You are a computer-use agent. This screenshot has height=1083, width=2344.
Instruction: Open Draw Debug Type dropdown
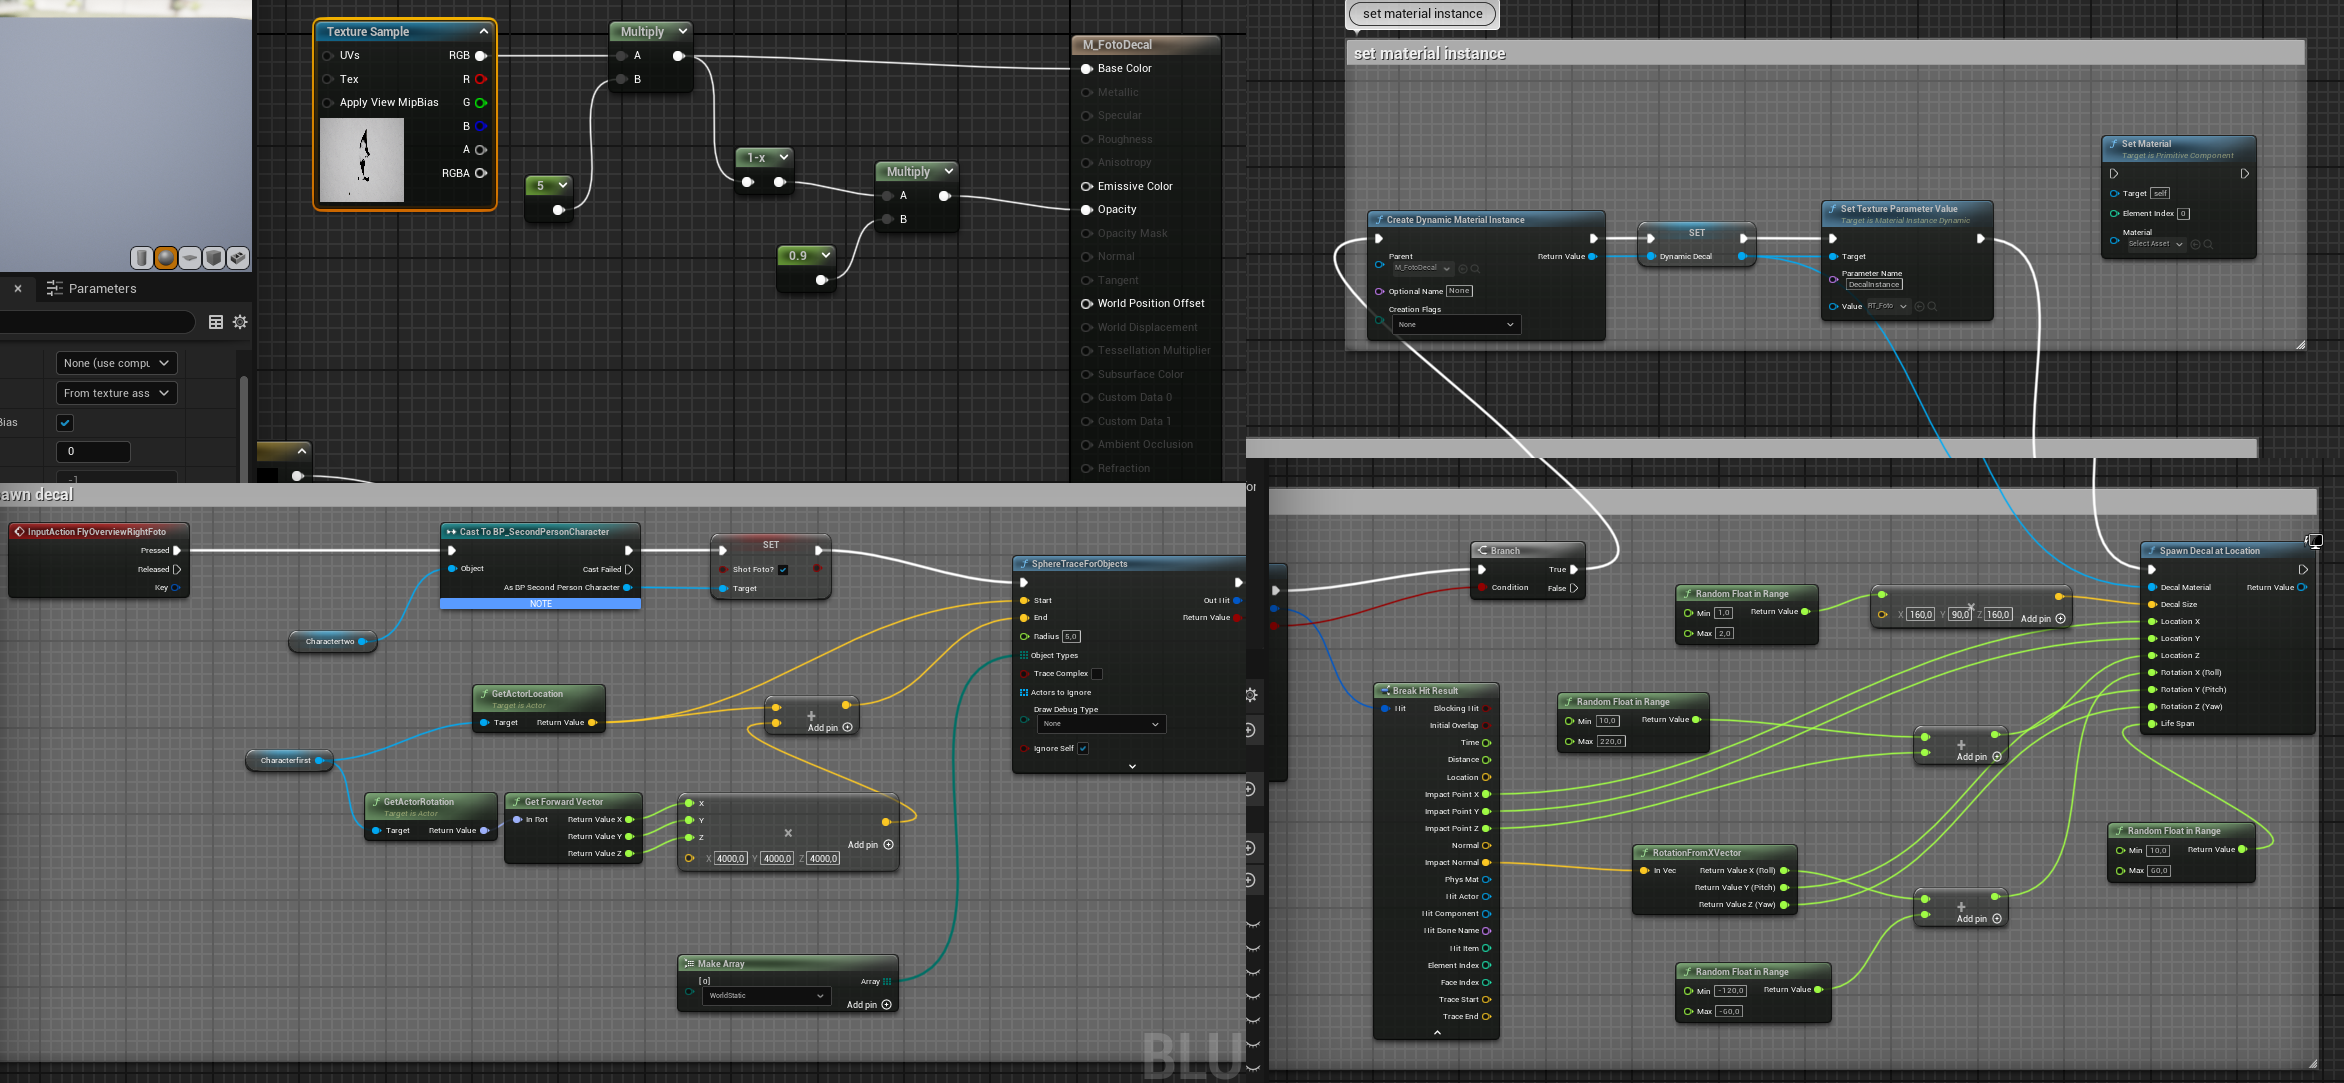[1100, 724]
